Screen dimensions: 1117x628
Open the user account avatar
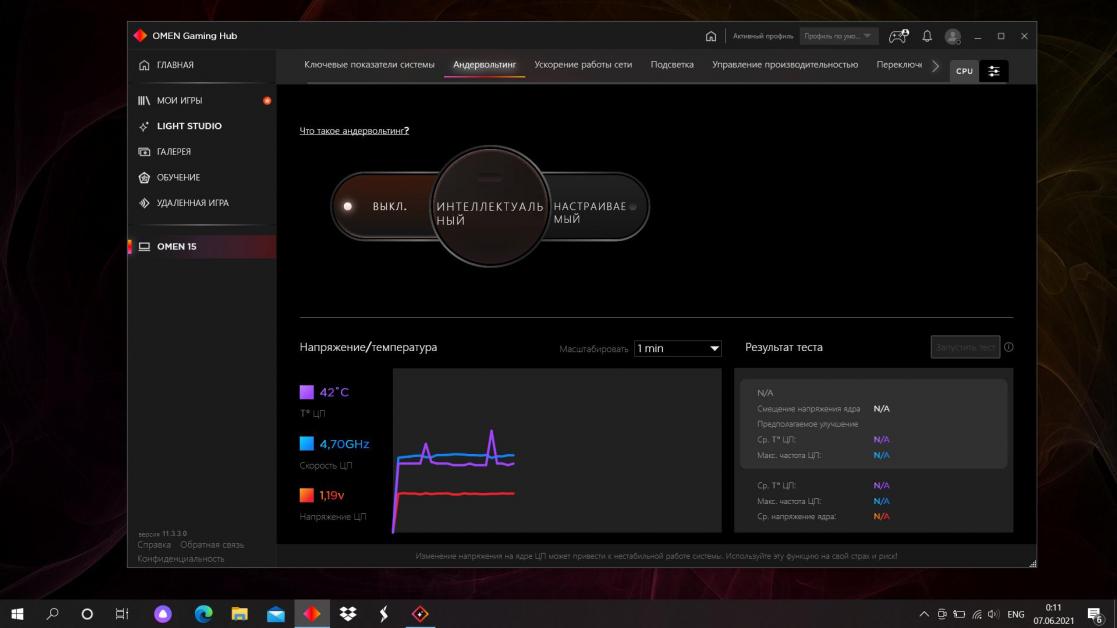click(x=952, y=36)
